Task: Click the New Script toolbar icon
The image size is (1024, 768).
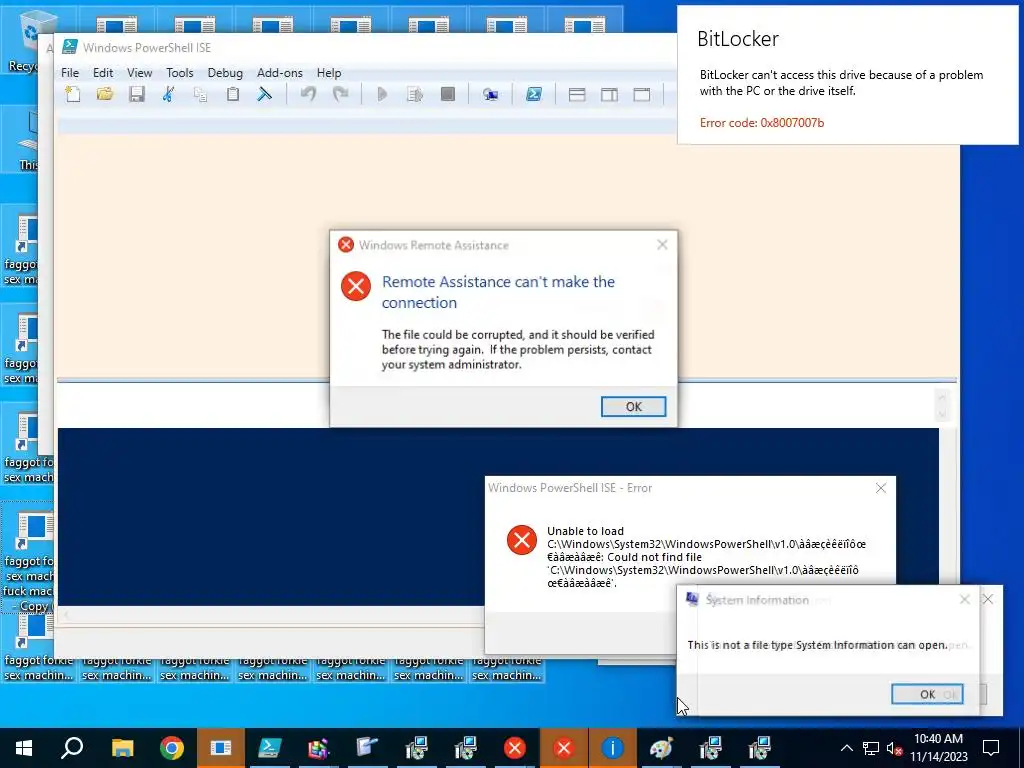Action: [72, 94]
